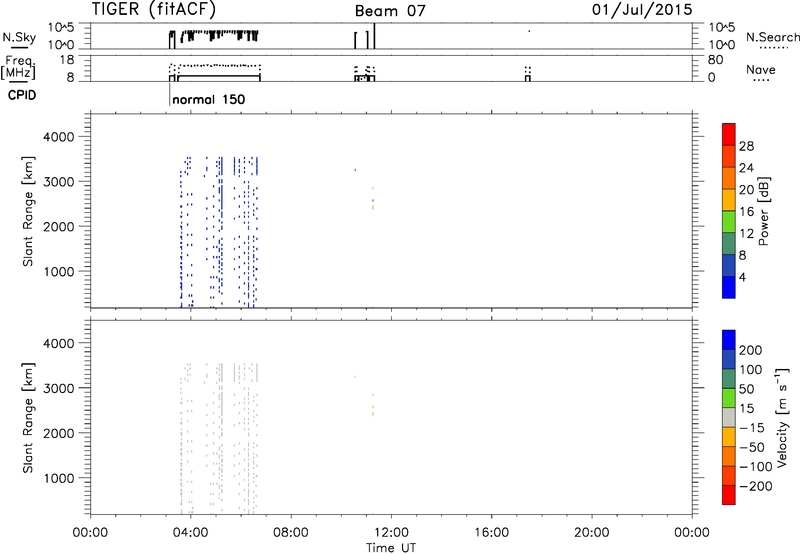Click Power colorbar segment between 8 and 12
Screen dimensions: 800x554
729,243
